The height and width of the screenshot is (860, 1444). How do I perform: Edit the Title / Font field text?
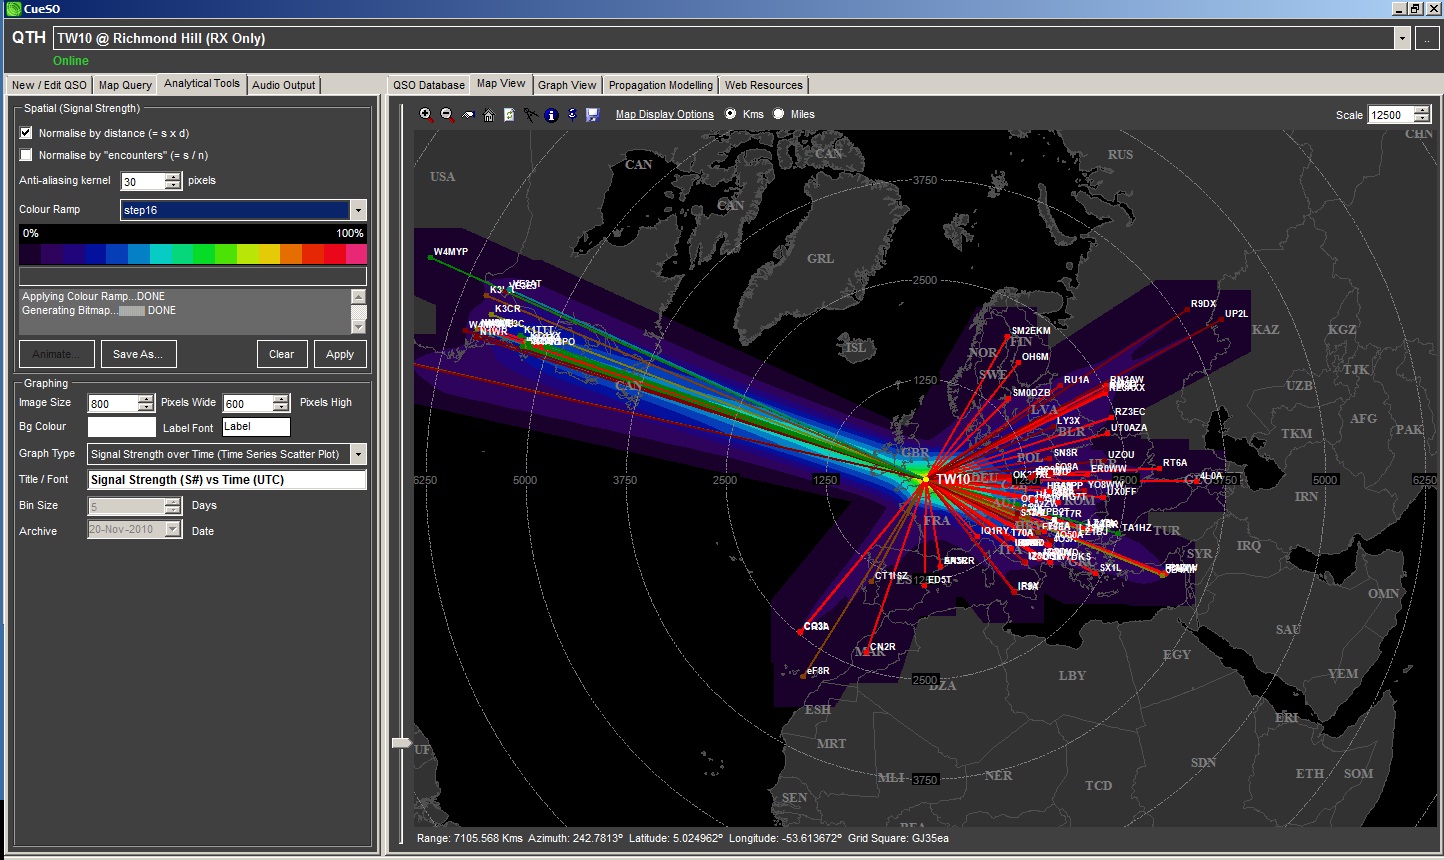[225, 480]
